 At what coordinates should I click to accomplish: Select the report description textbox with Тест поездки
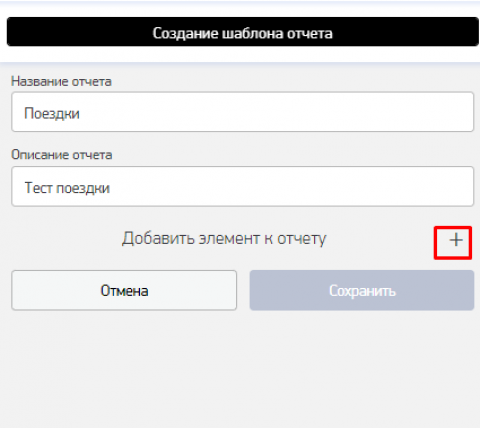coord(242,186)
